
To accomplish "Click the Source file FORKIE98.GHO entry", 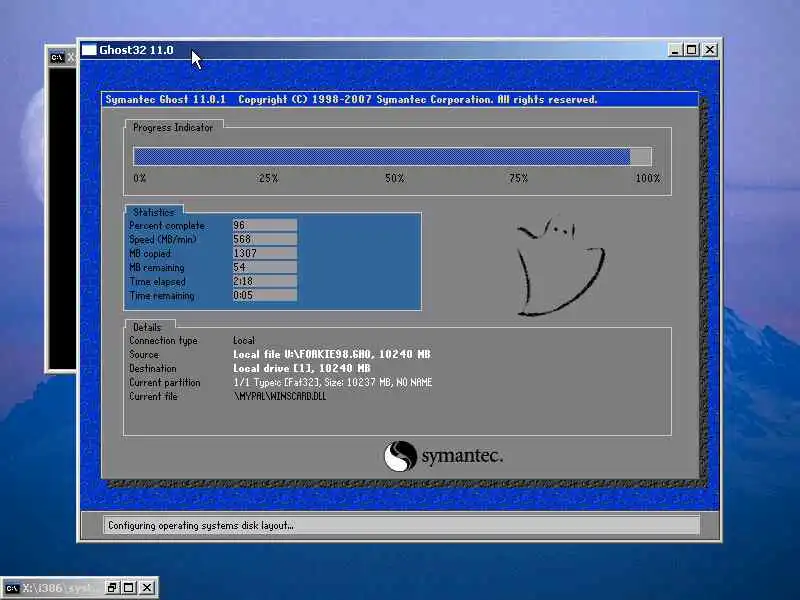I will [x=332, y=354].
